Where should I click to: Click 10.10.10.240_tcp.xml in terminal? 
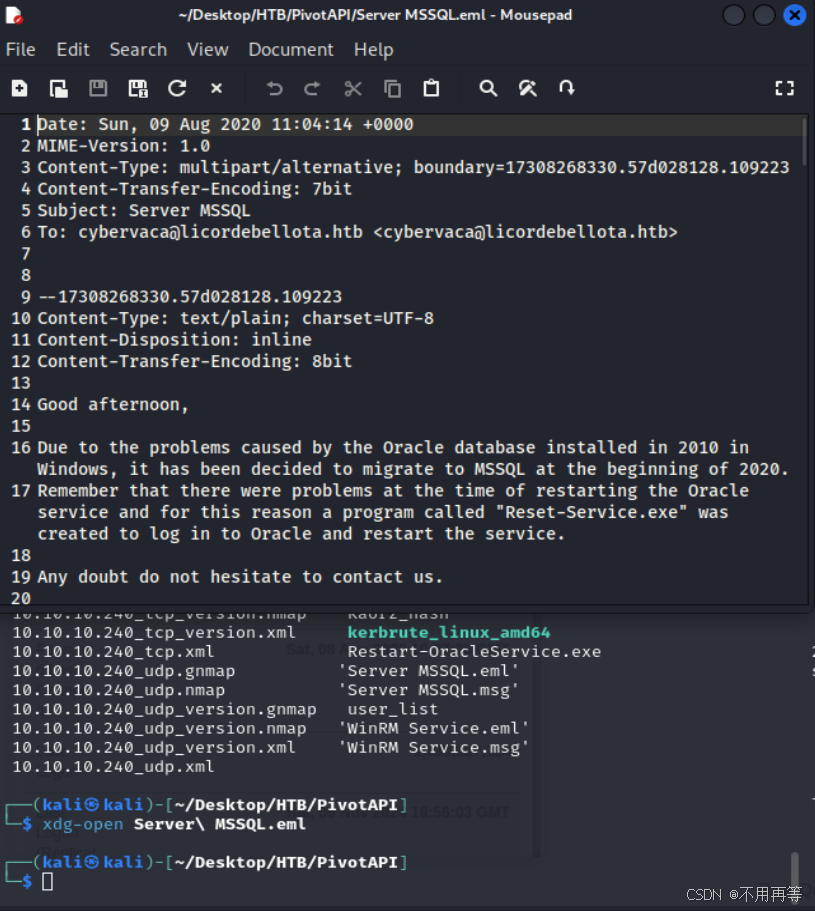[113, 651]
